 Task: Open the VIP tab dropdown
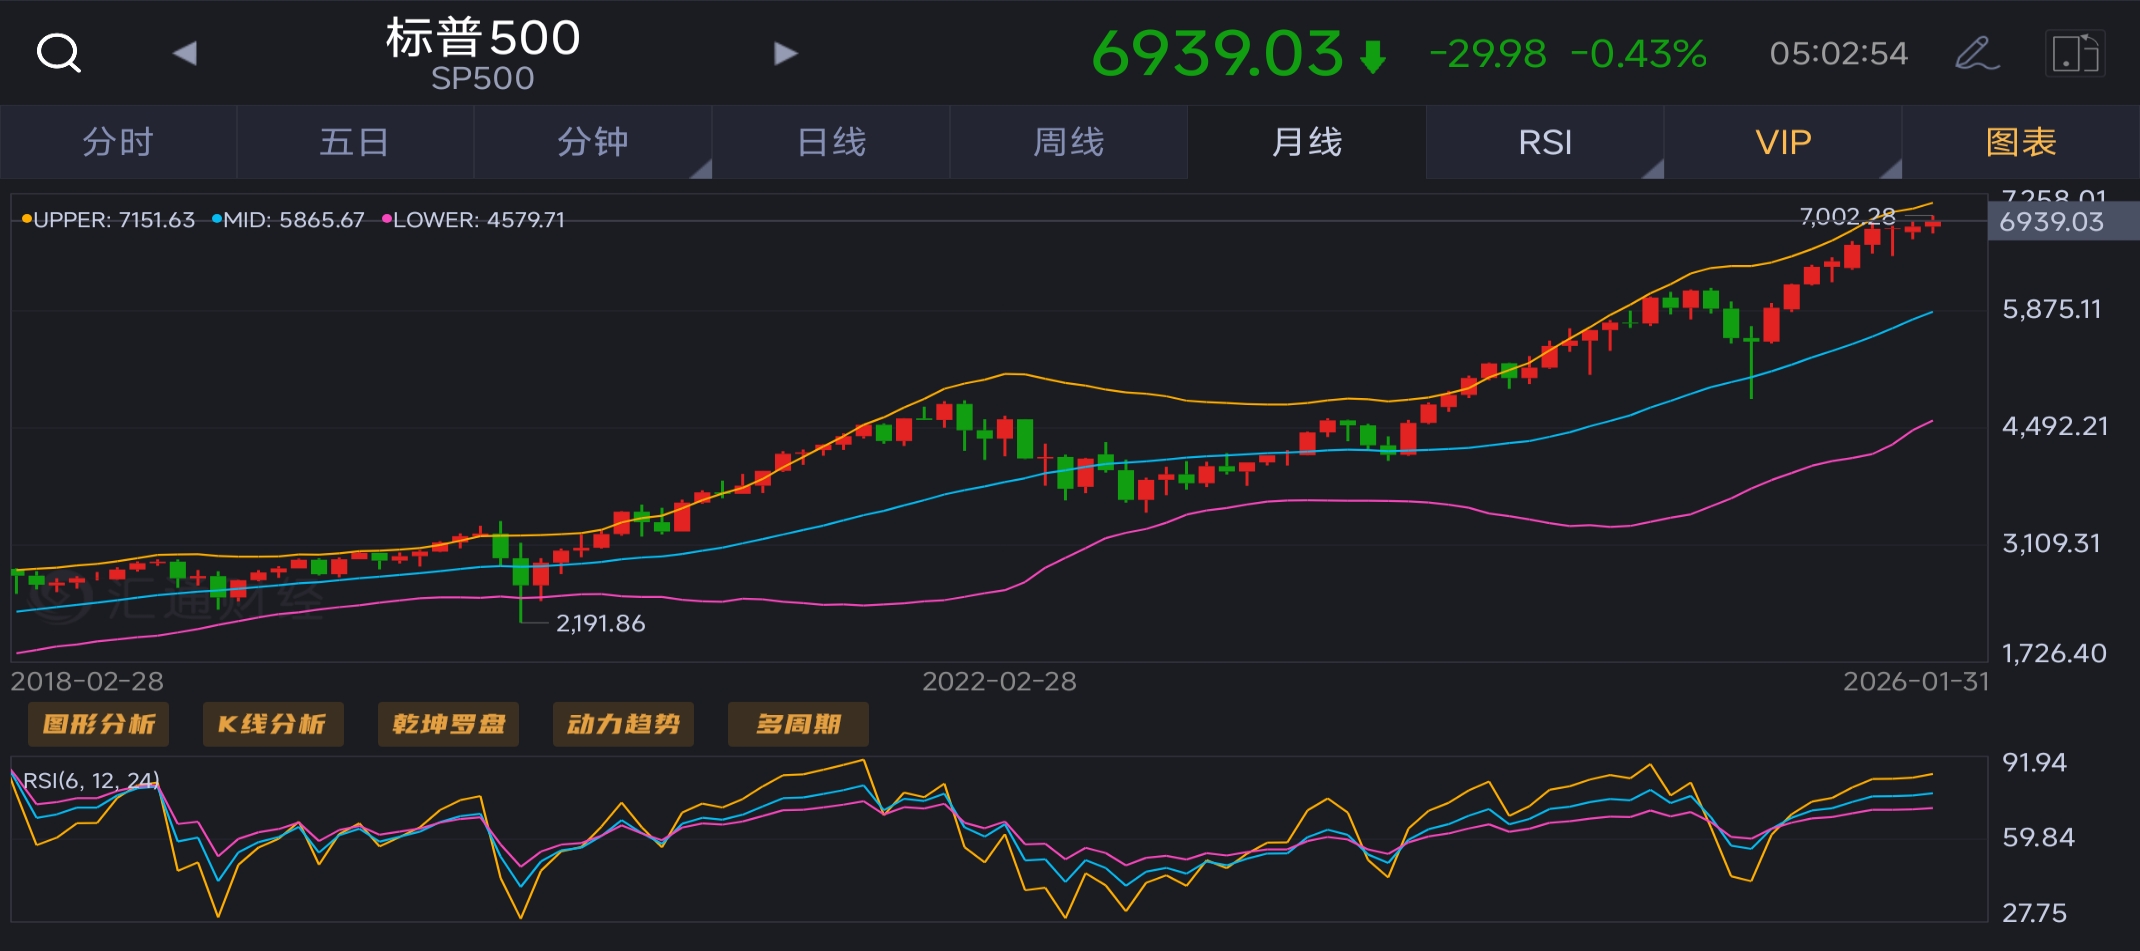[1783, 142]
